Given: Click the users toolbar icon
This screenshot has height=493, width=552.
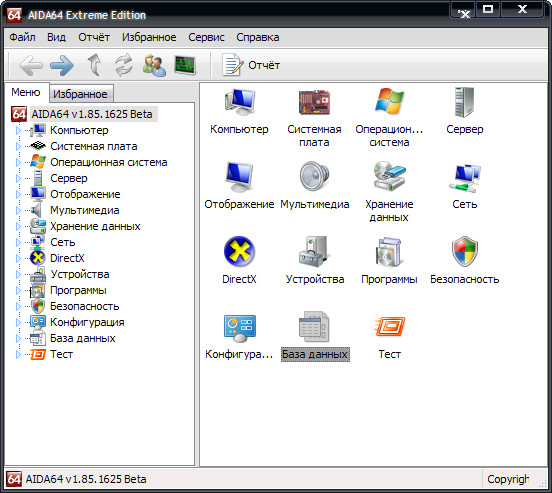Looking at the screenshot, I should (x=154, y=65).
